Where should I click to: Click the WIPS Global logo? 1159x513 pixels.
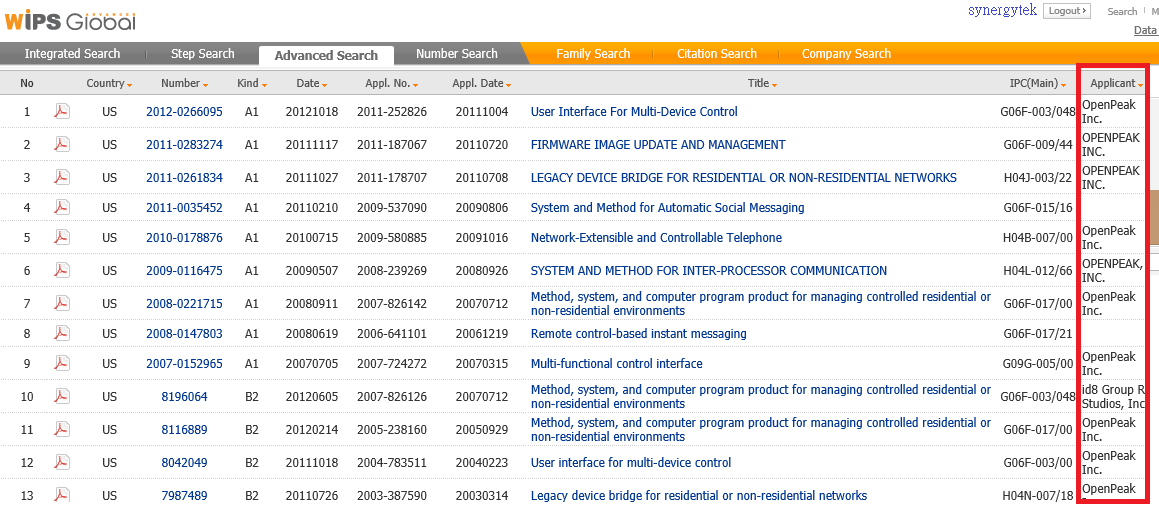click(70, 21)
